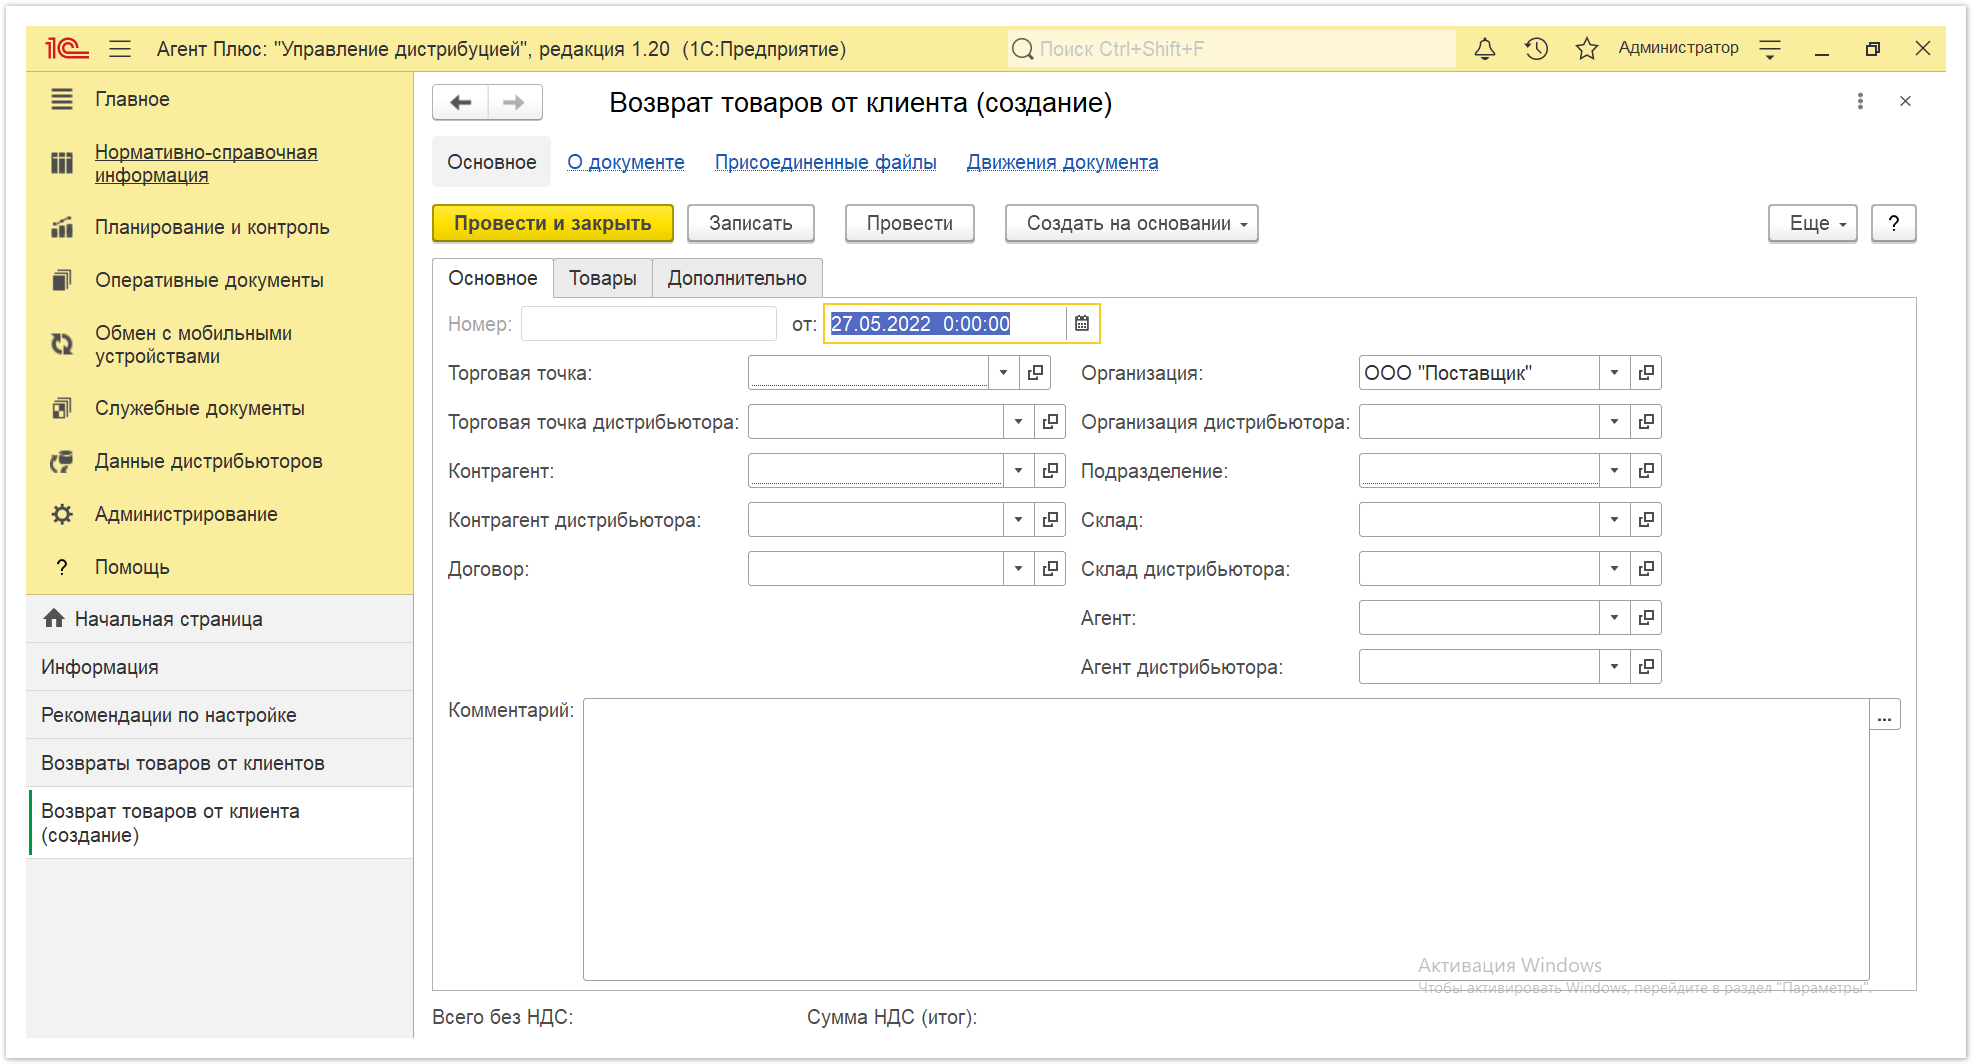Open Торговая точка дистрибьютора record icon
1972x1064 pixels.
click(x=1050, y=422)
